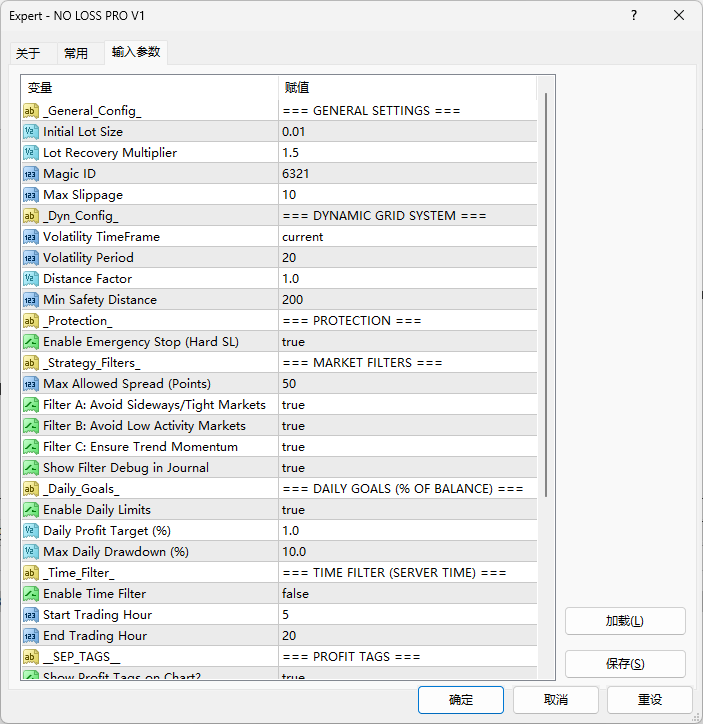Click the icon beside Max Allowed Spread
Viewport: 703px width, 724px height.
pyautogui.click(x=31, y=384)
